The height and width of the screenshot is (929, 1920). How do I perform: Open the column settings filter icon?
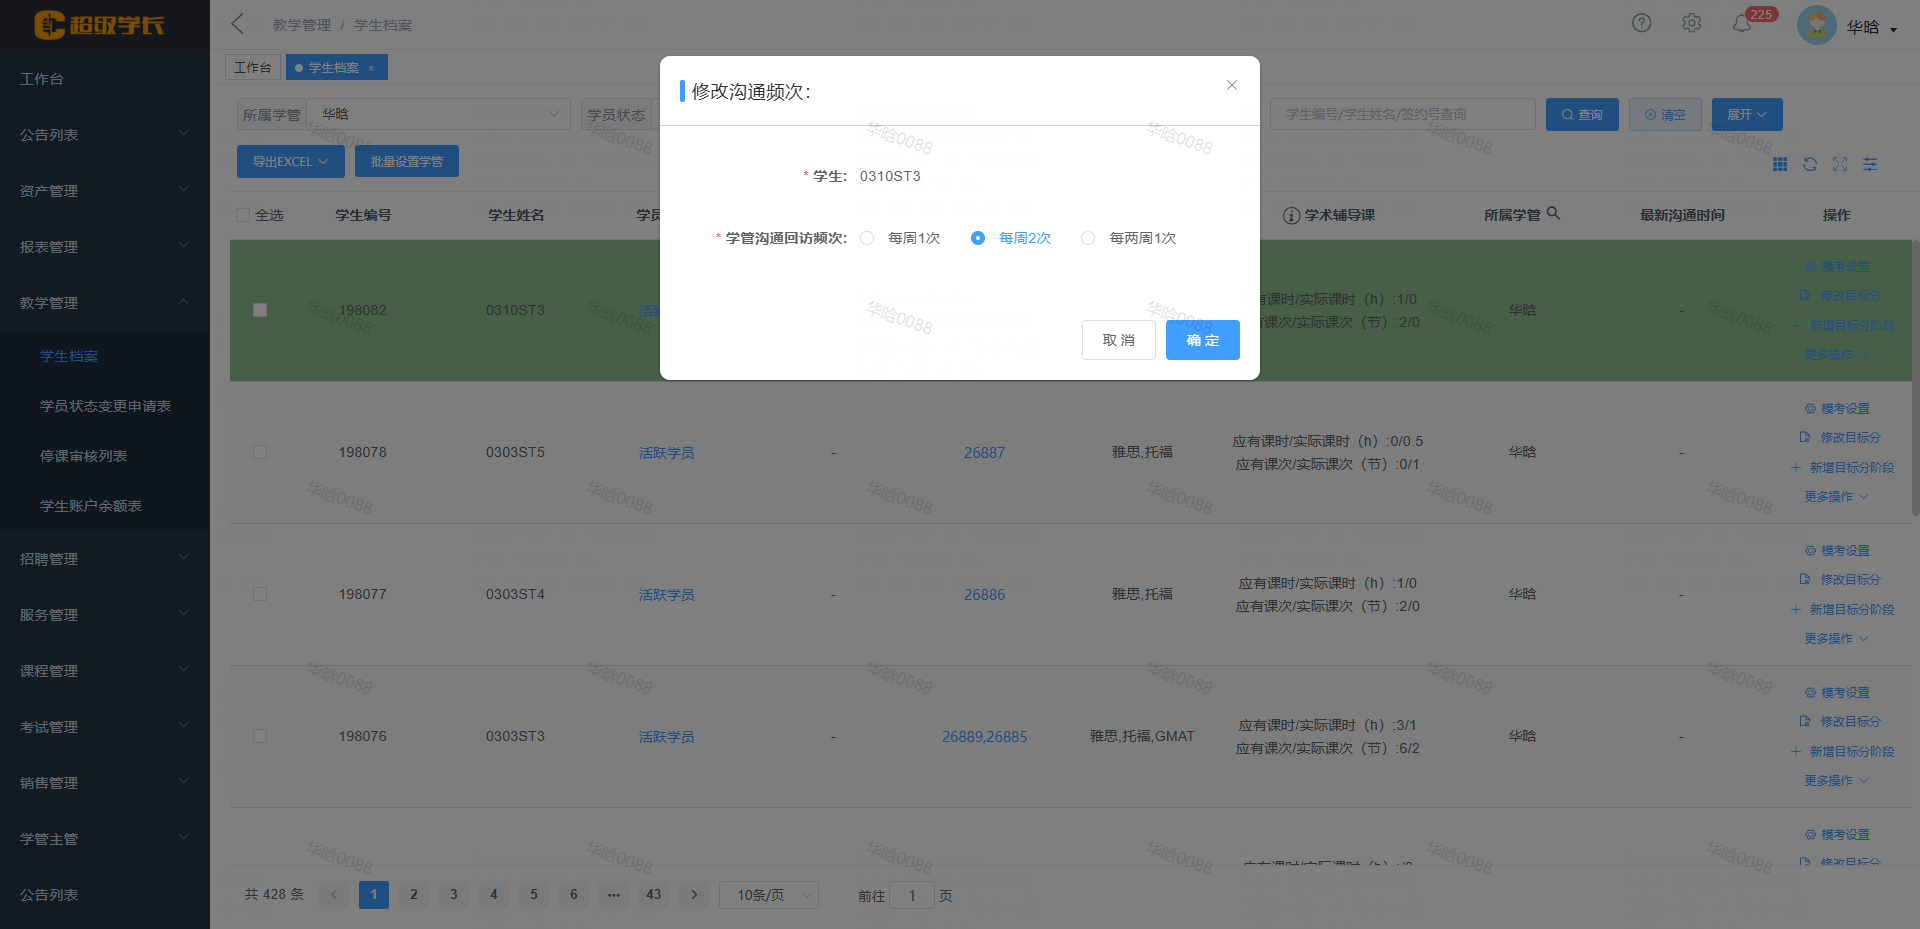1870,164
